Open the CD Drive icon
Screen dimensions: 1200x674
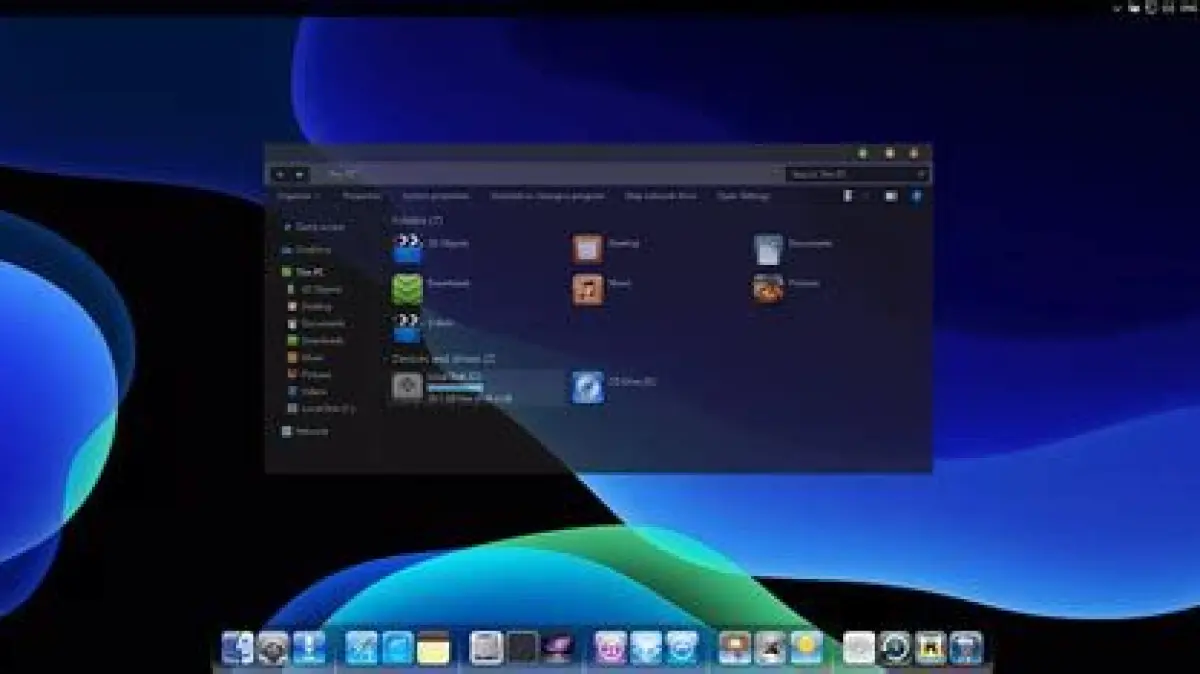click(x=588, y=387)
